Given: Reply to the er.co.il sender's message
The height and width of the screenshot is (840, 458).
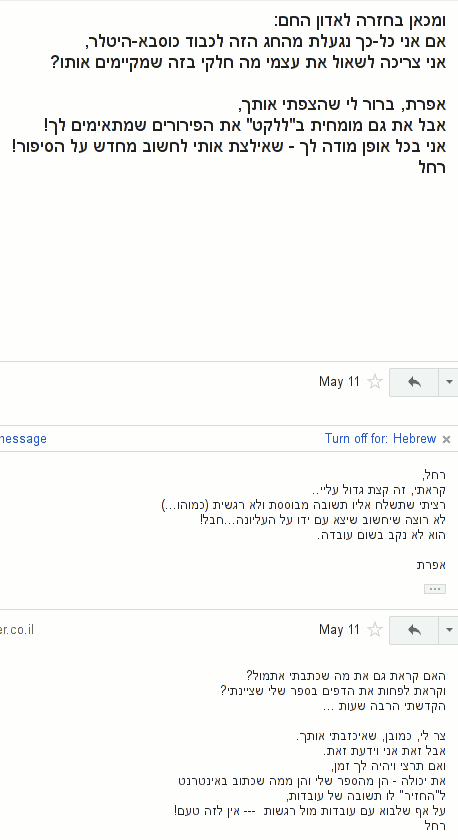Looking at the screenshot, I should (x=414, y=630).
